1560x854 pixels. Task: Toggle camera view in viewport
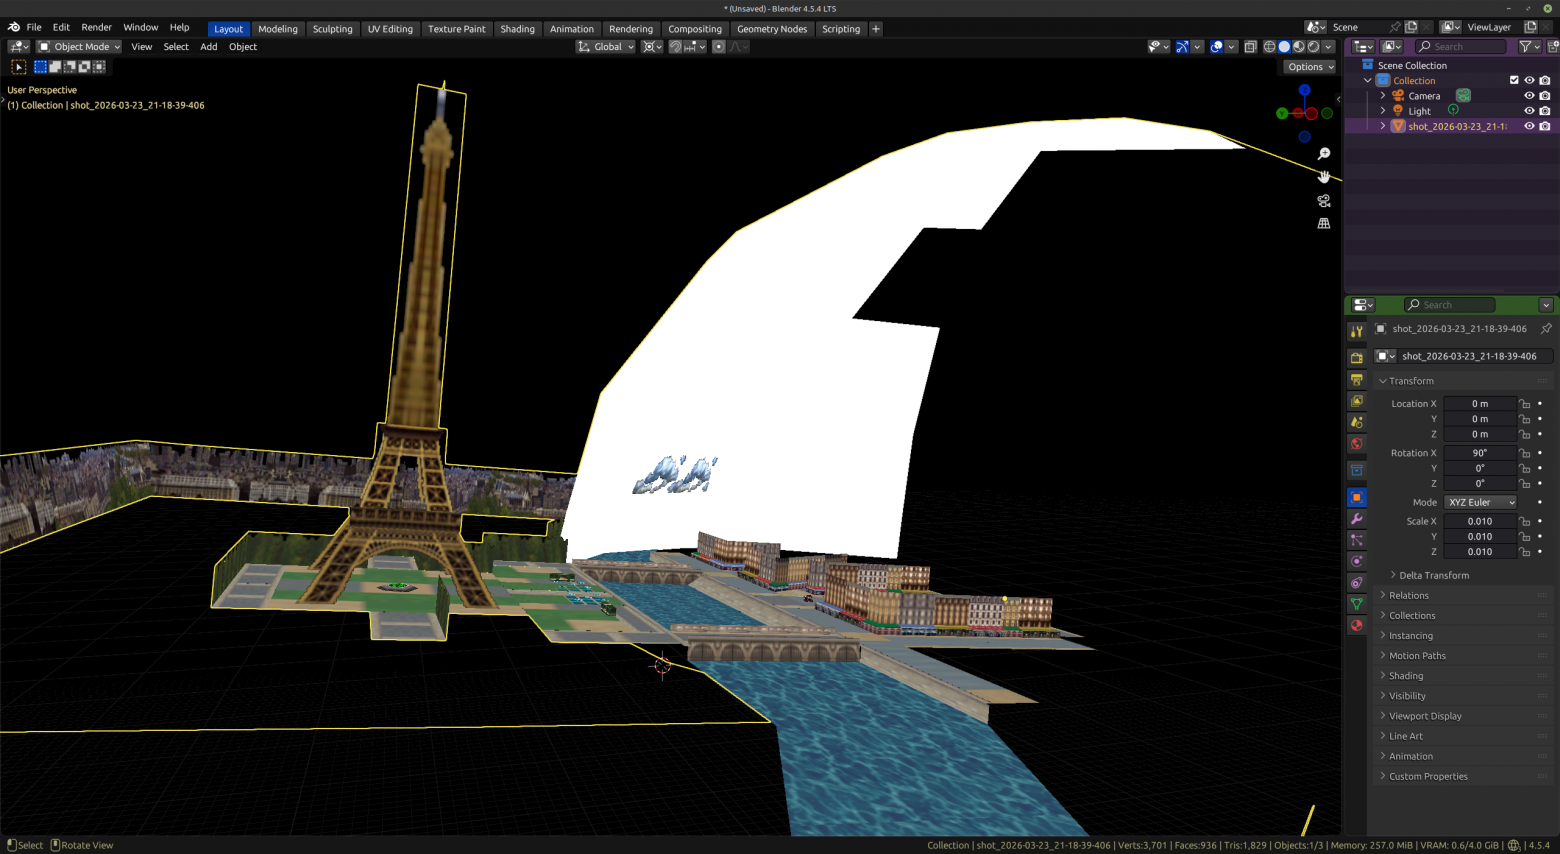[1324, 200]
